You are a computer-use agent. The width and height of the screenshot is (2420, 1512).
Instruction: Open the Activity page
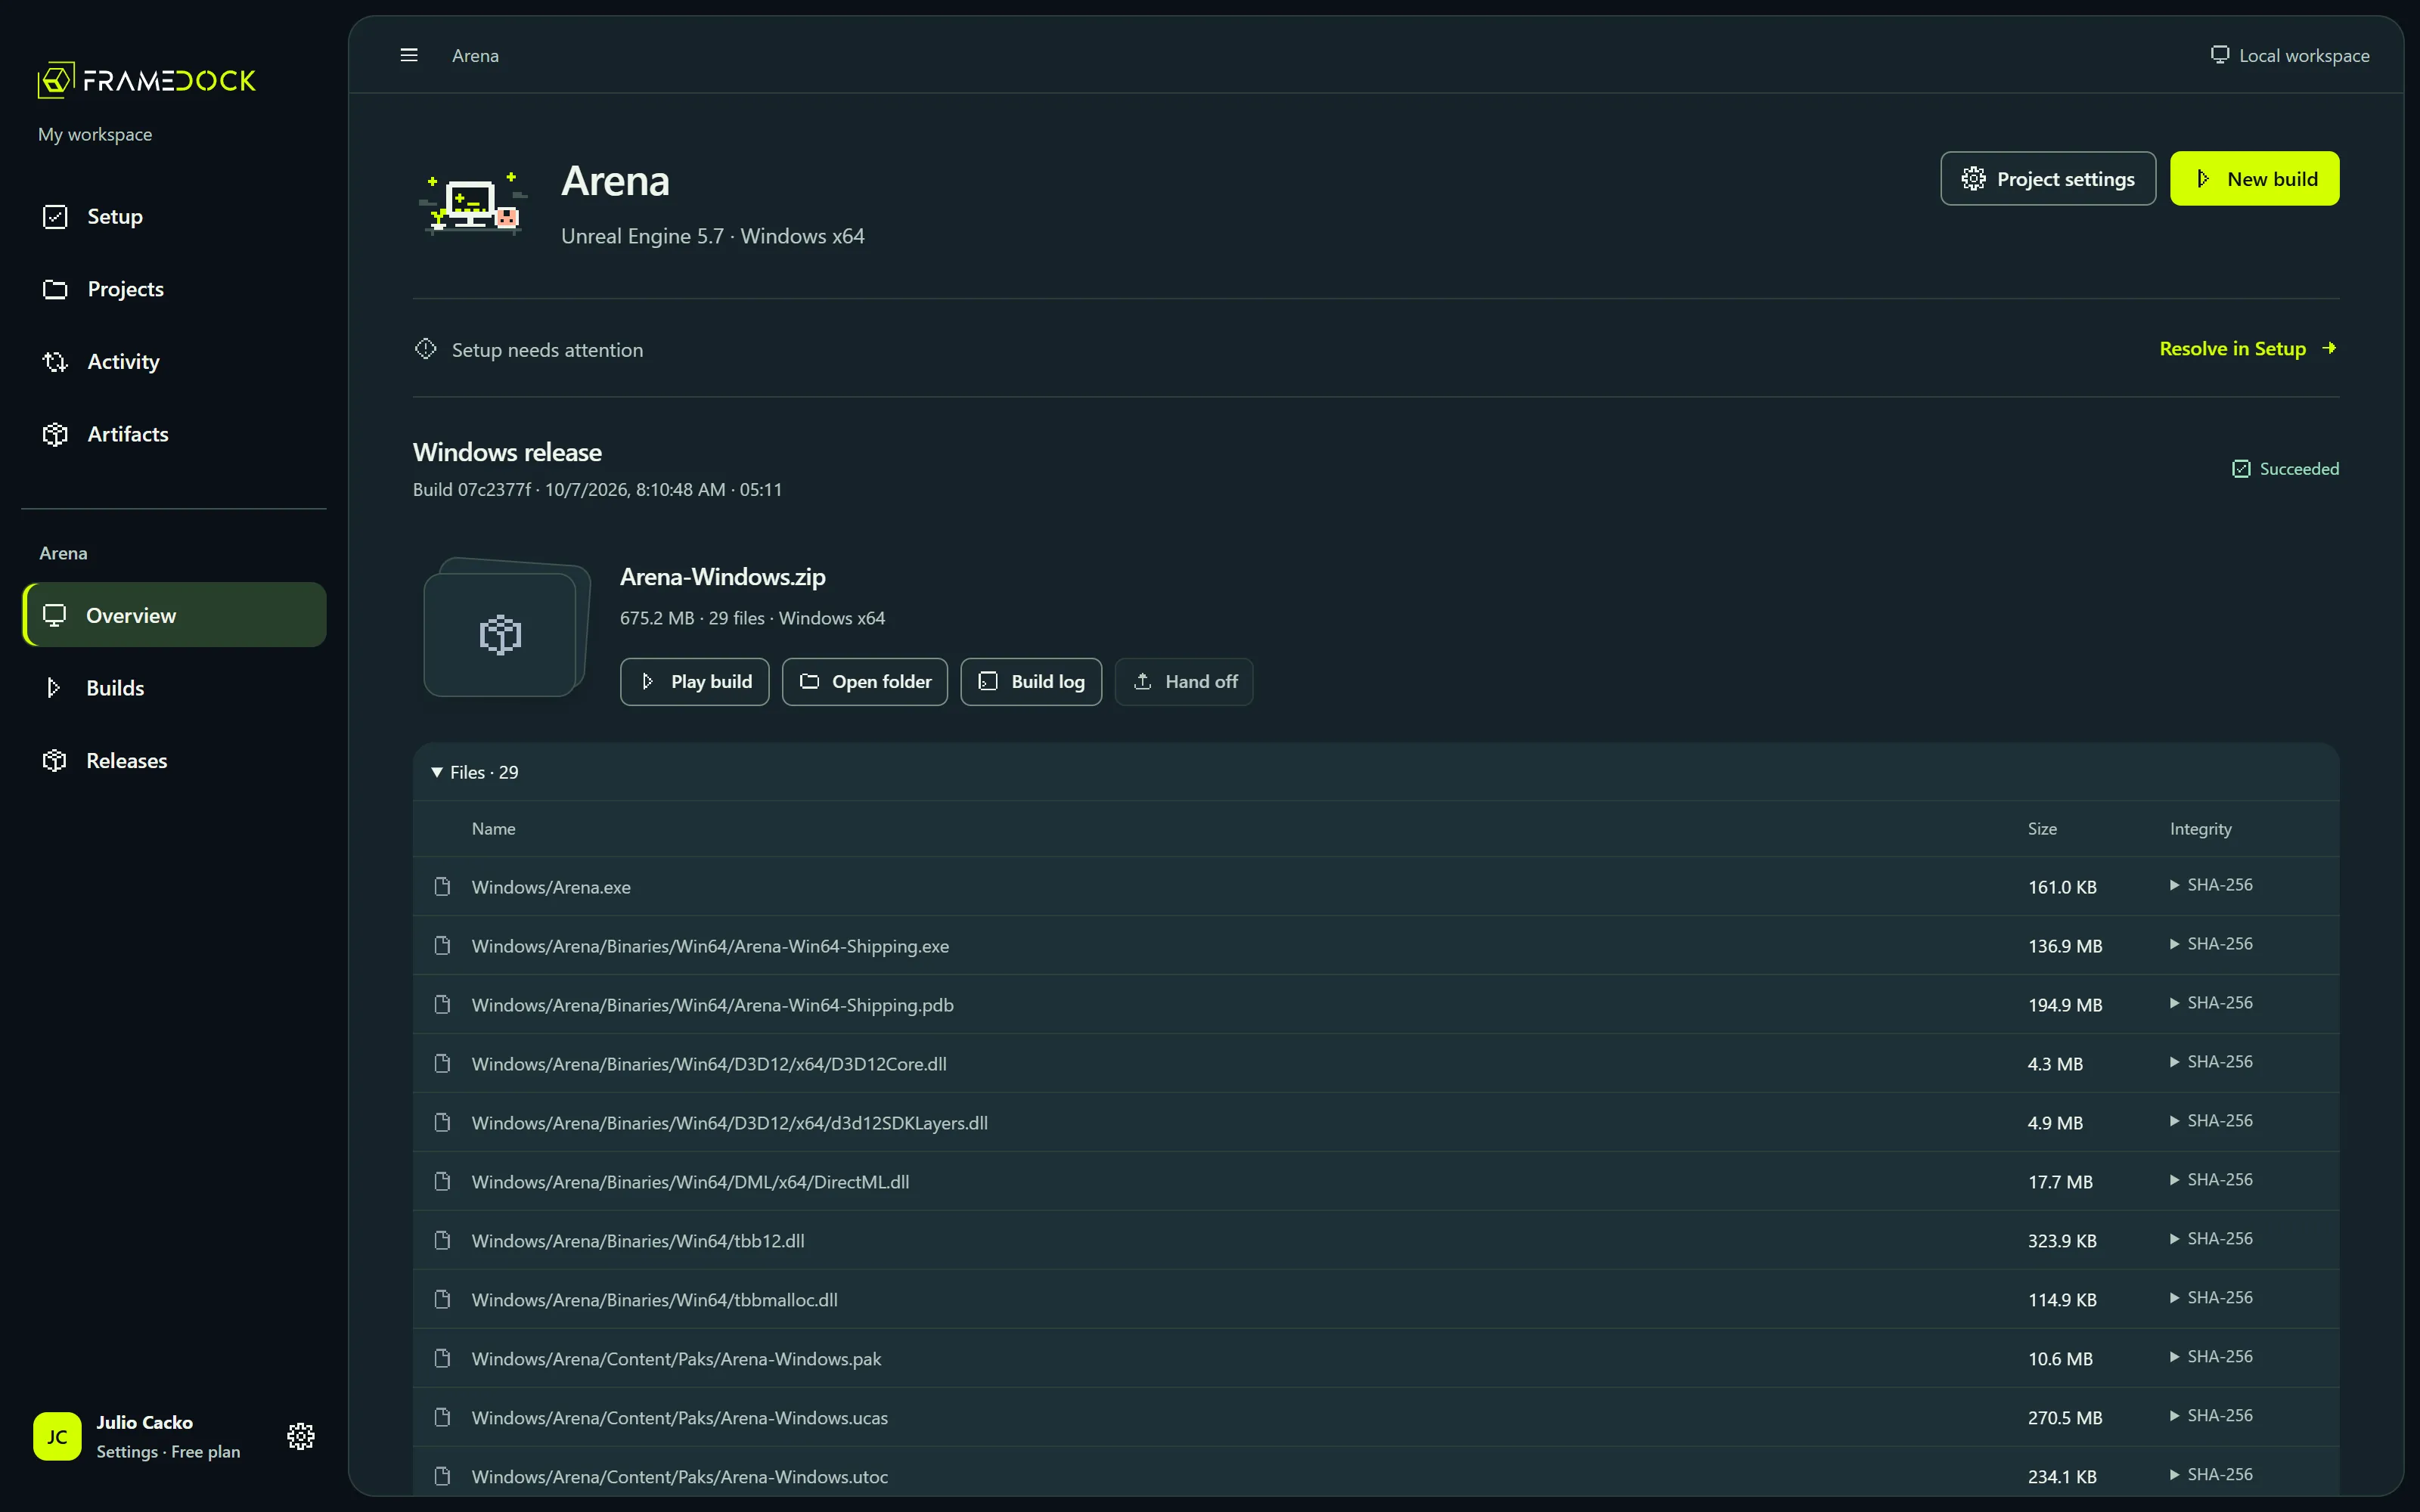coord(174,361)
